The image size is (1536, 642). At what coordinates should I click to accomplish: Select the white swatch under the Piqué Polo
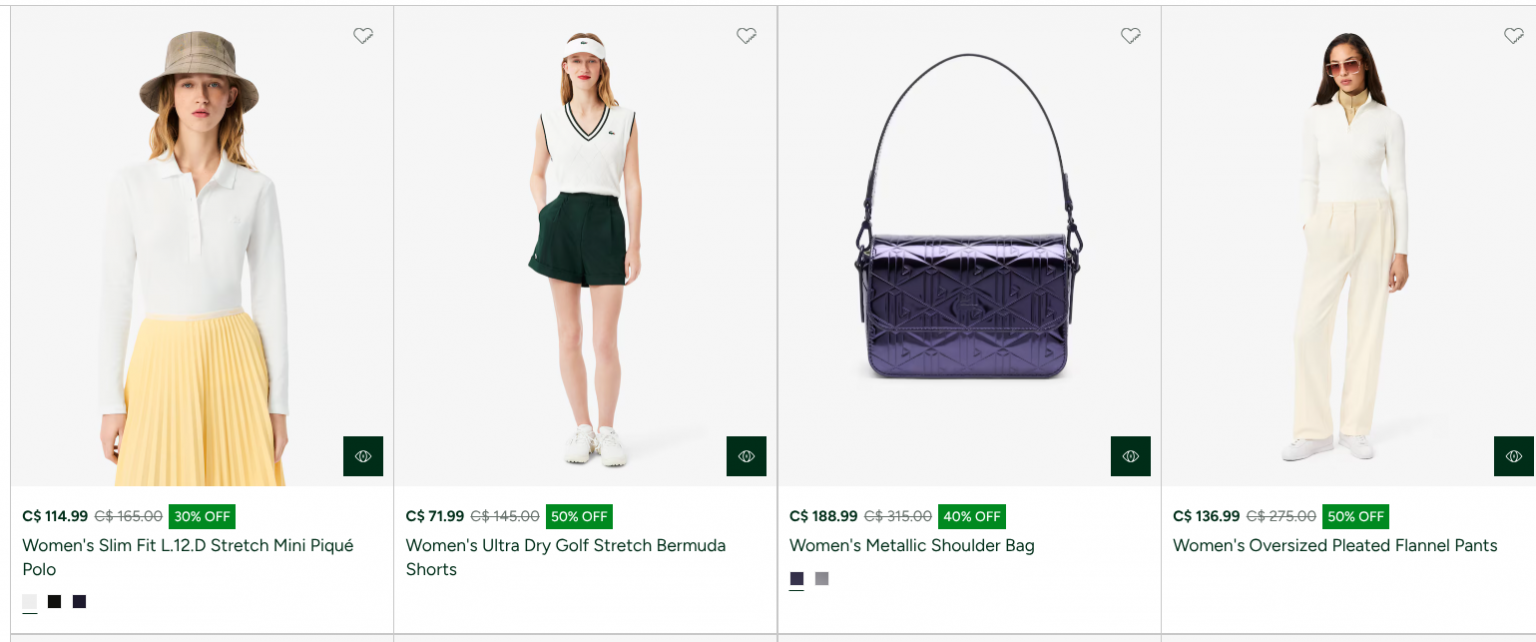29,601
